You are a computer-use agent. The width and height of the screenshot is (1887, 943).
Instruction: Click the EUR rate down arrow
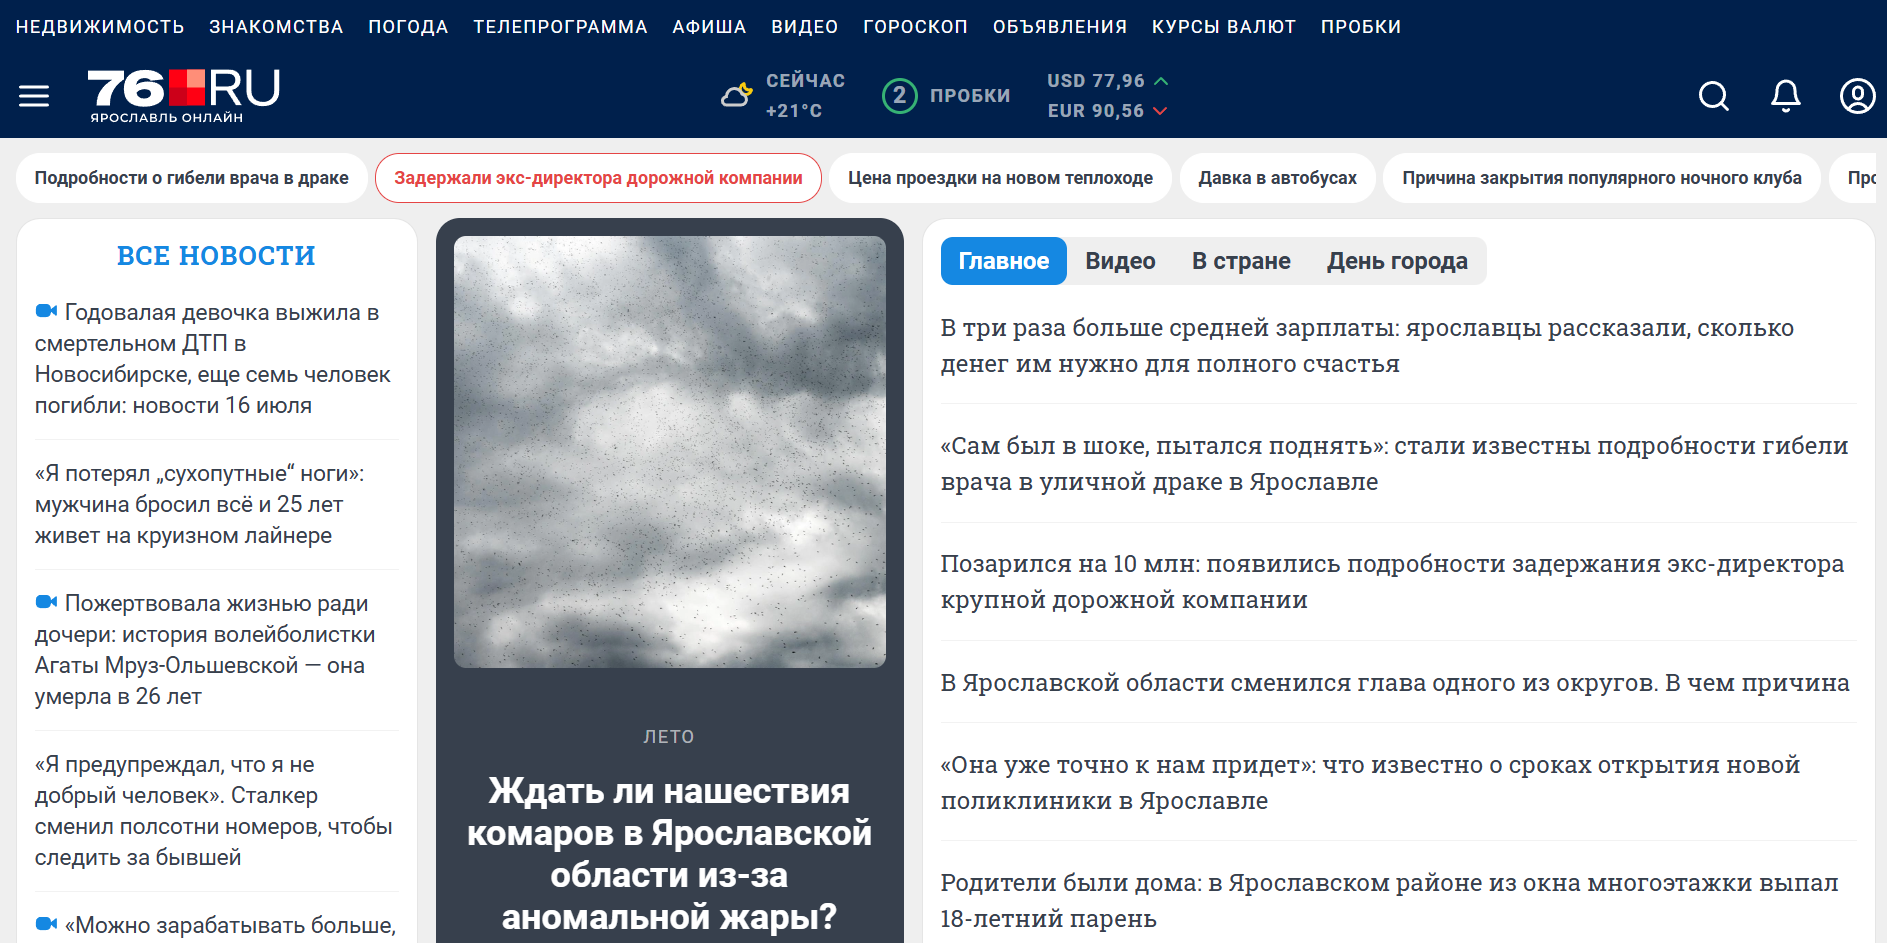pos(1160,111)
